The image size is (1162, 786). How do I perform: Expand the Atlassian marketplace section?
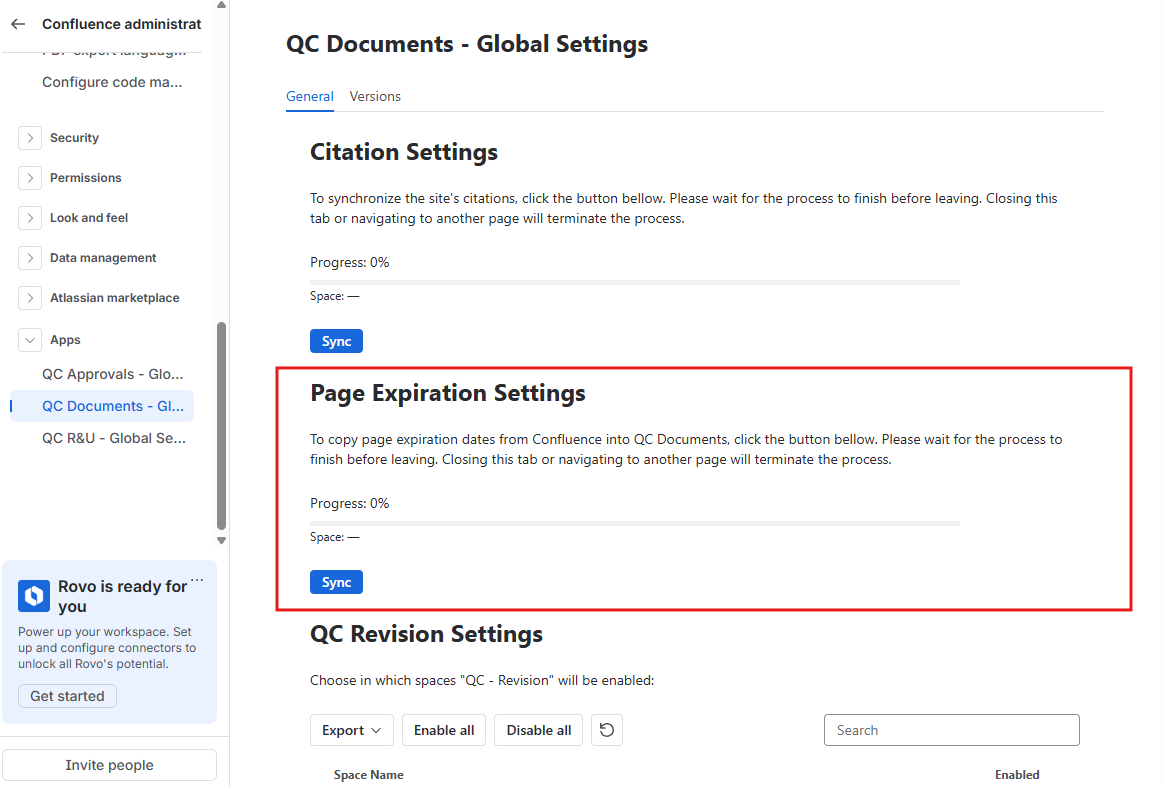30,298
